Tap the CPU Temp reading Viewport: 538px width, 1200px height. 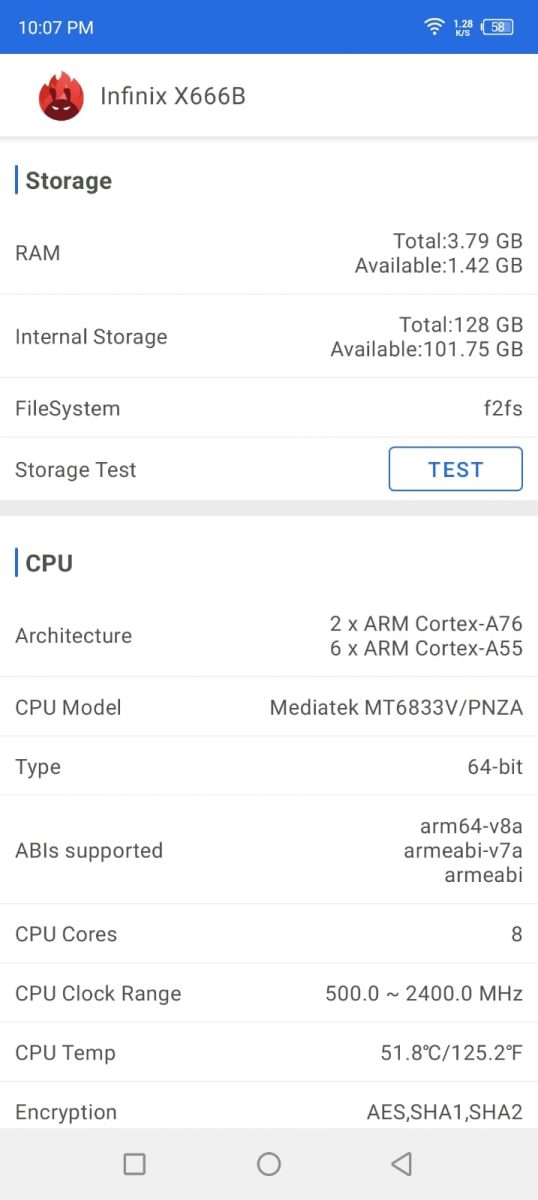pyautogui.click(x=452, y=1053)
